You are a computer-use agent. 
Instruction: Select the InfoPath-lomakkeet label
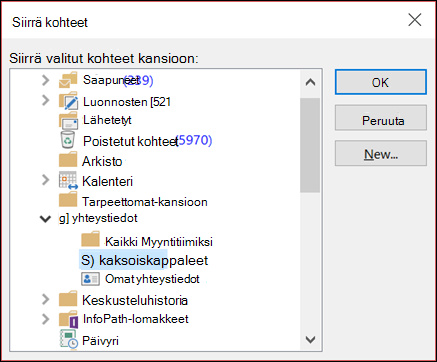click(135, 319)
